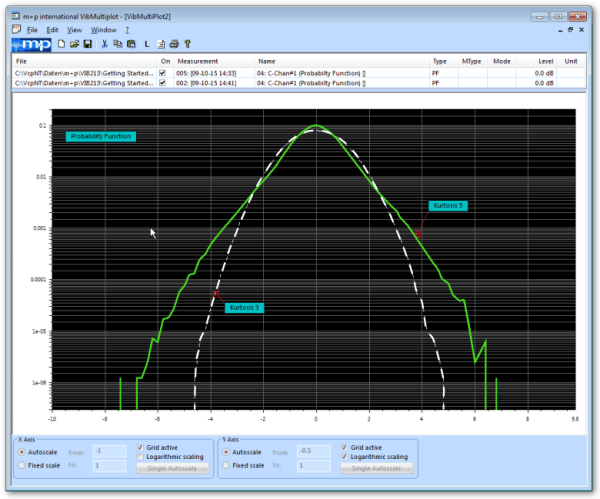Select Y Axis Autoscale radio button
This screenshot has width=600, height=499.
(226, 452)
